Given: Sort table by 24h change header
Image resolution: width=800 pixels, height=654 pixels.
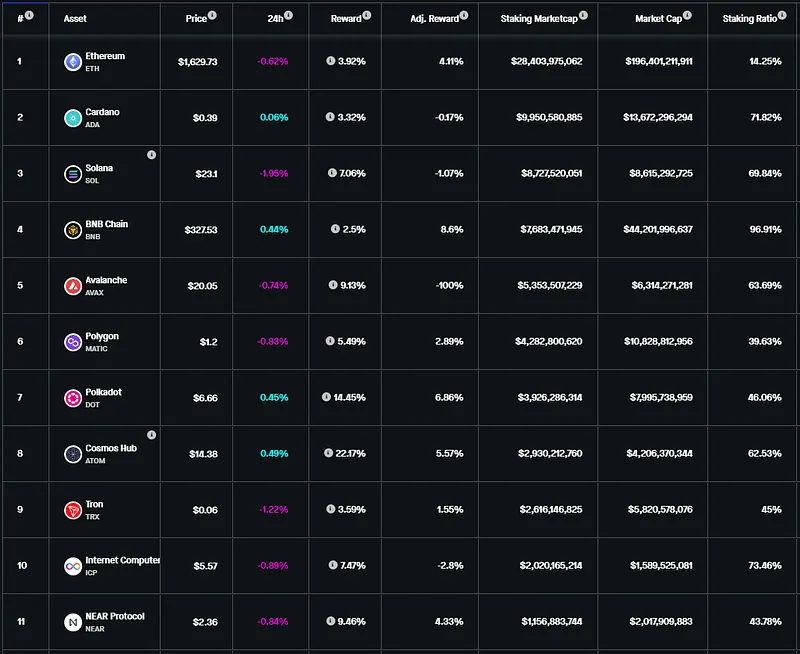Looking at the screenshot, I should pyautogui.click(x=275, y=18).
